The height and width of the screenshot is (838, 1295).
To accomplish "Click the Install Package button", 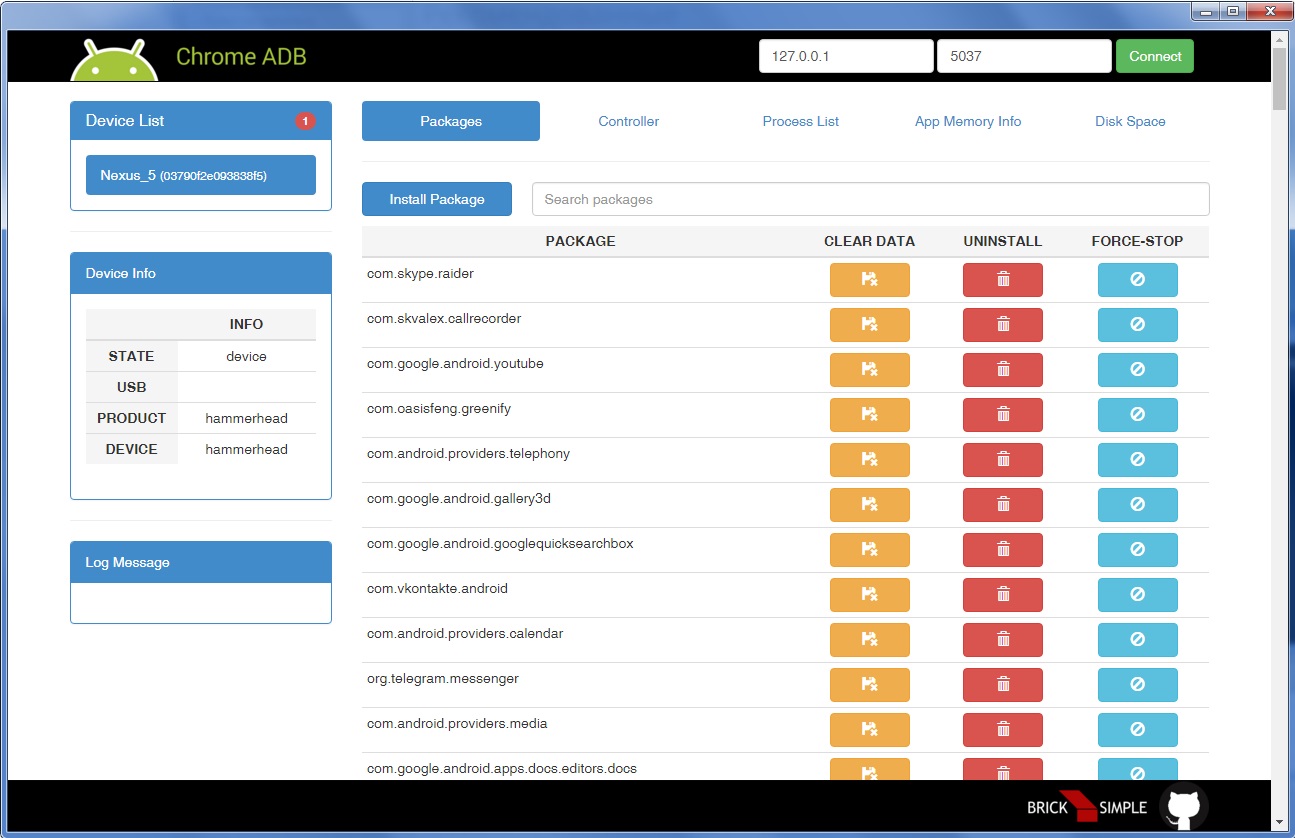I will coord(437,199).
